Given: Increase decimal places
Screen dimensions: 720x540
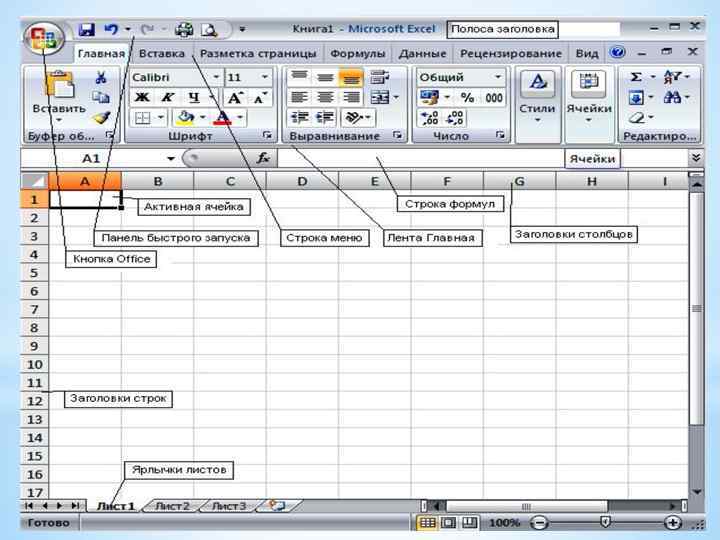Looking at the screenshot, I should click(x=429, y=118).
